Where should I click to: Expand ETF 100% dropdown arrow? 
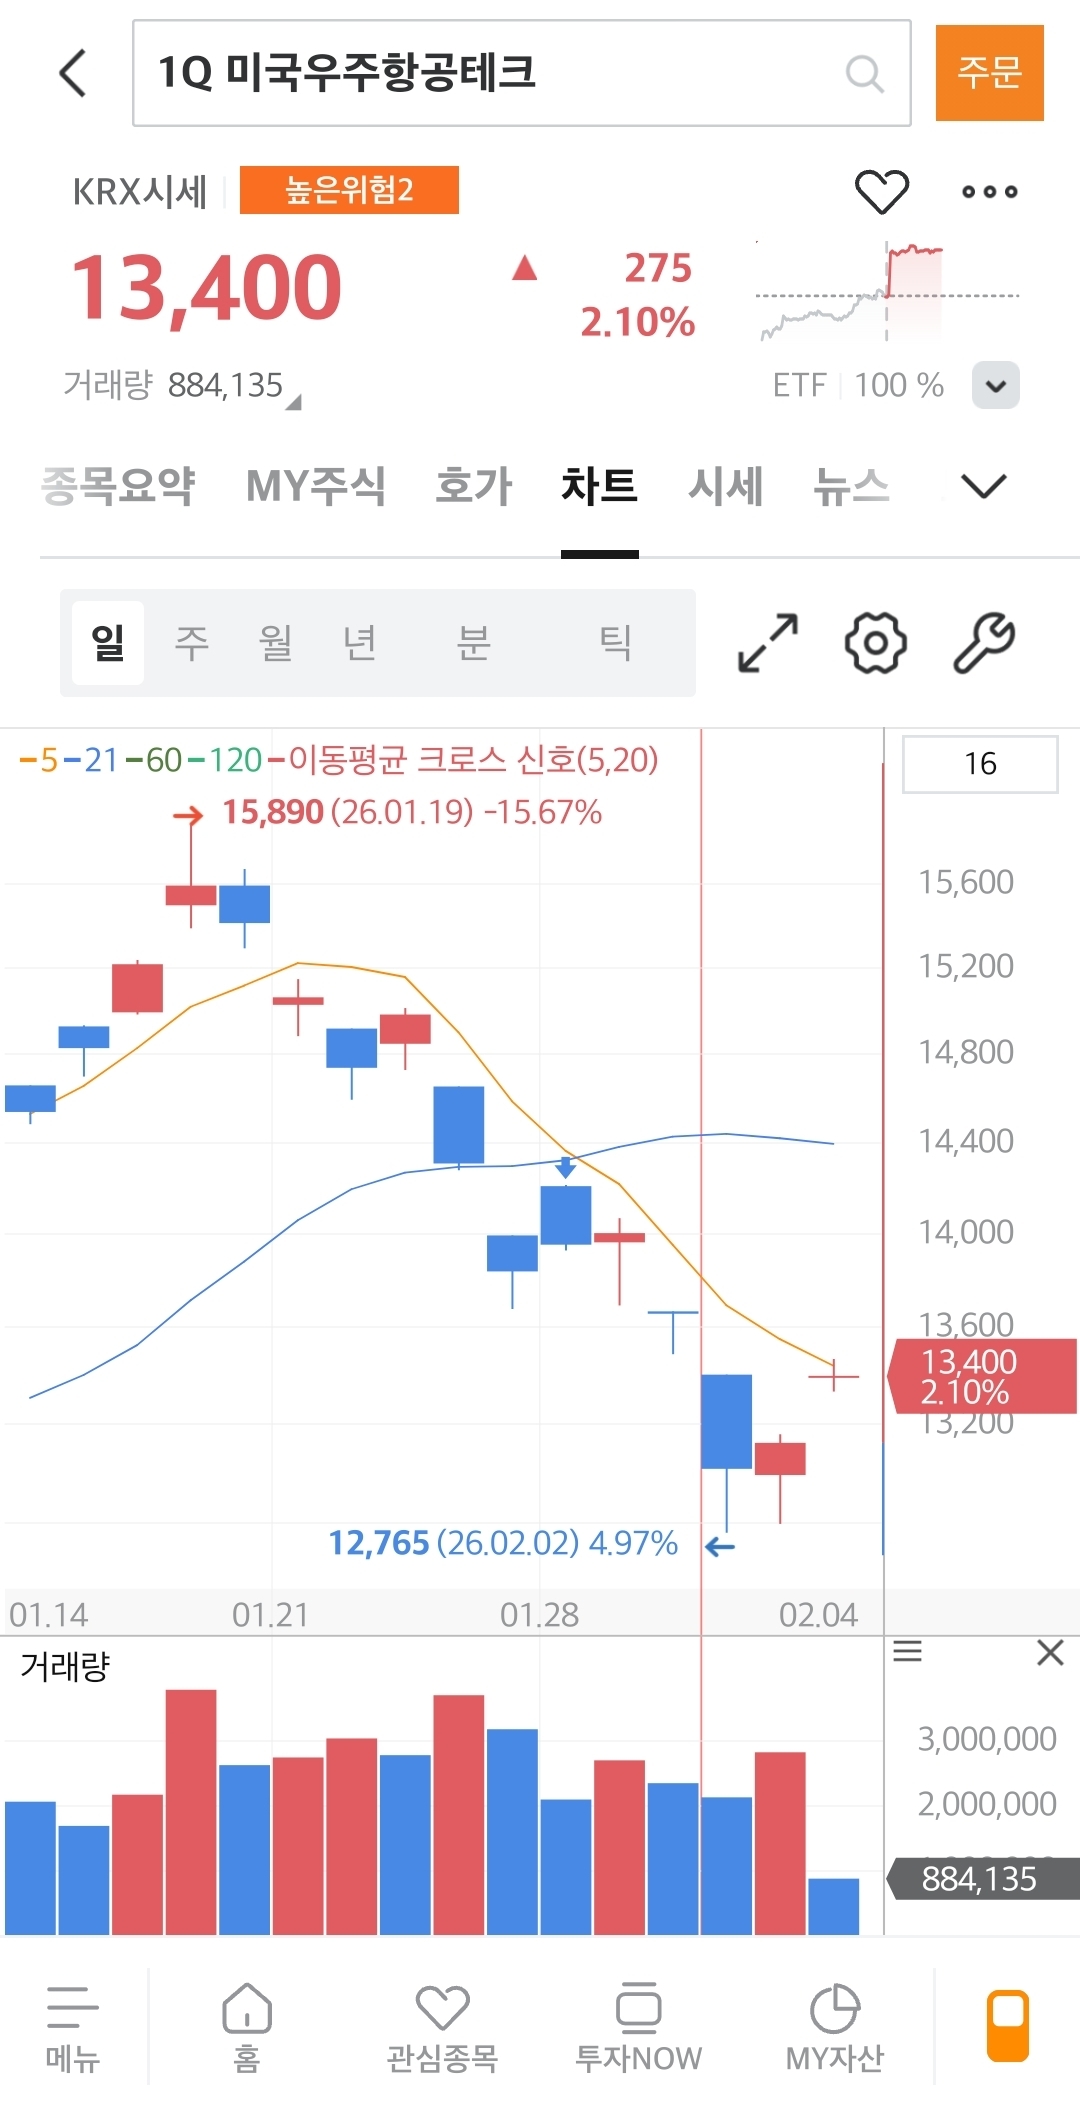click(x=995, y=385)
